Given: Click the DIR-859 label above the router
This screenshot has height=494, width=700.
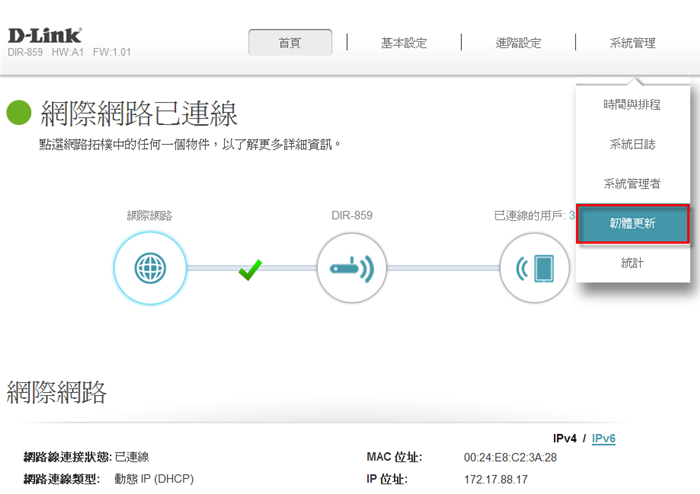Looking at the screenshot, I should point(352,215).
